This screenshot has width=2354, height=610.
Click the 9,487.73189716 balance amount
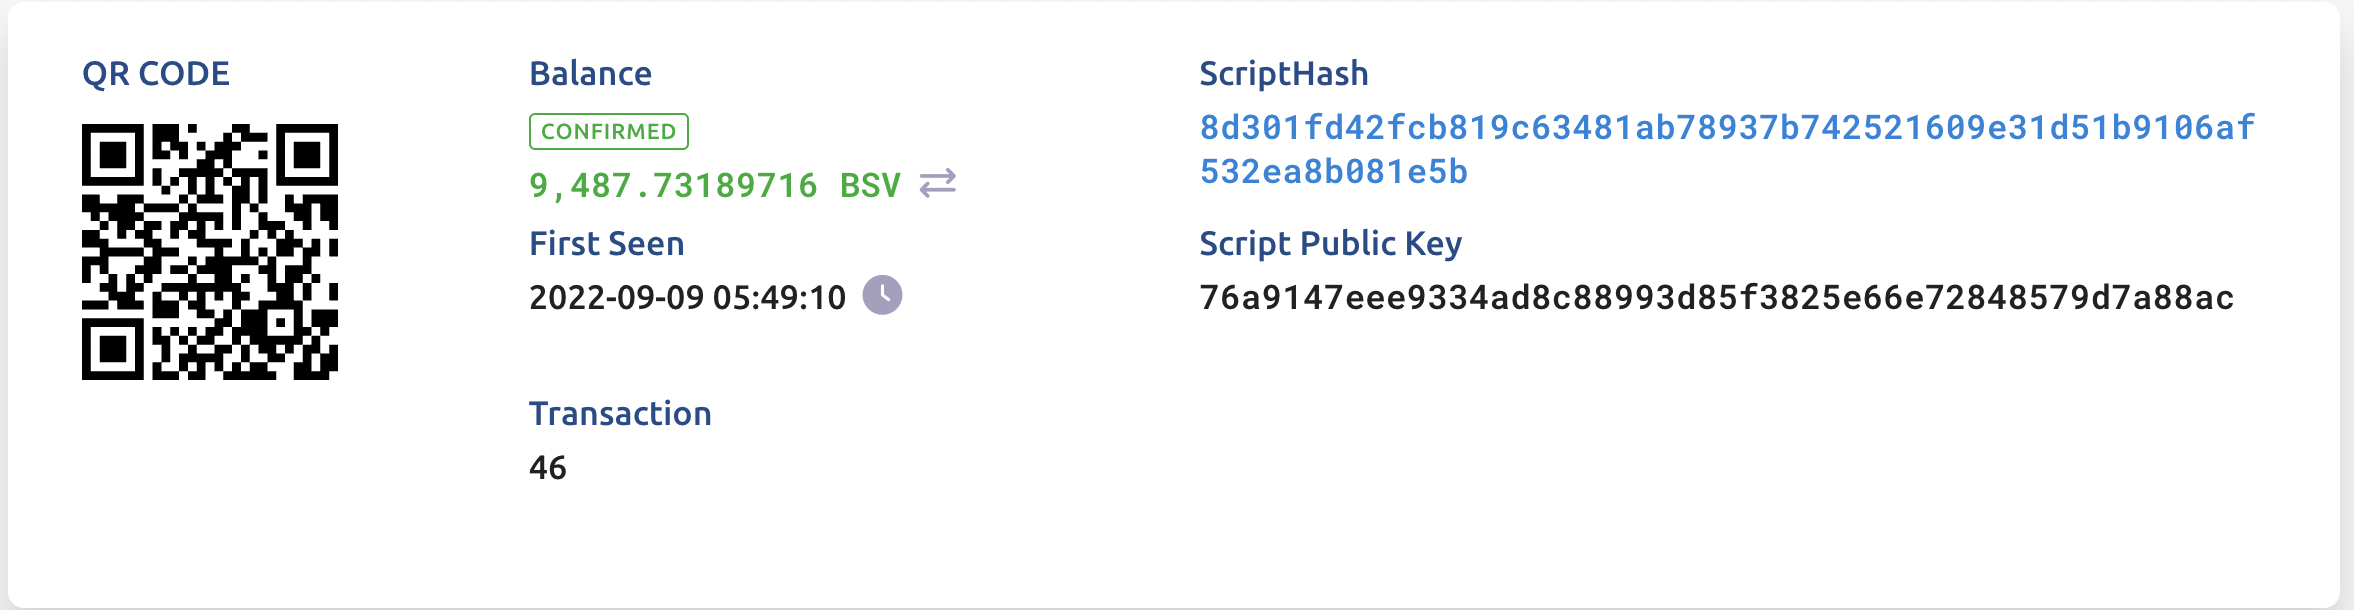coord(672,186)
